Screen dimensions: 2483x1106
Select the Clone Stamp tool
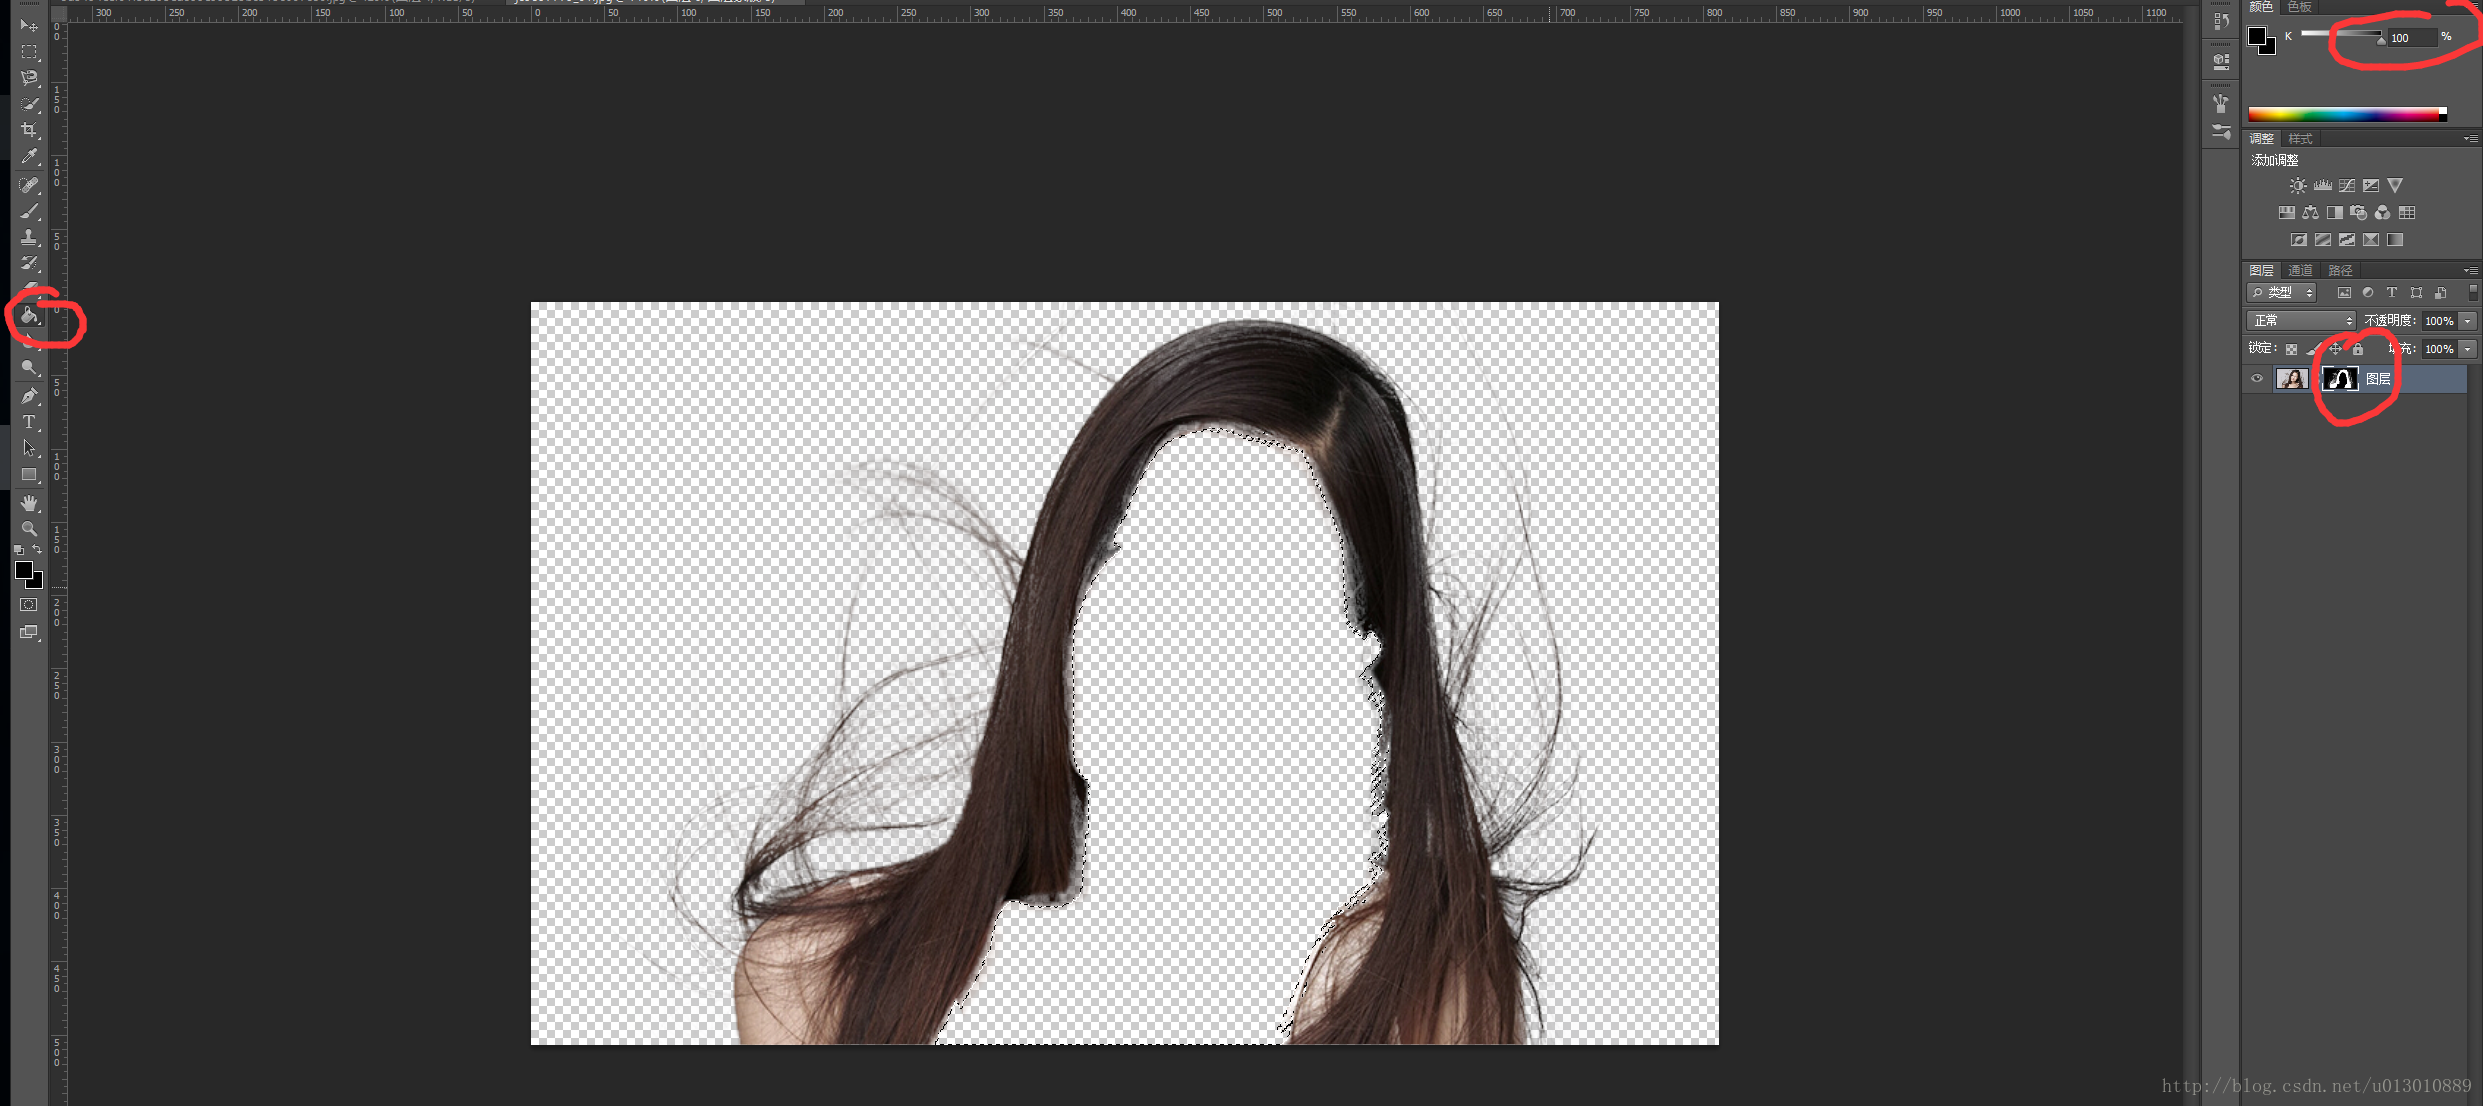pyautogui.click(x=29, y=237)
